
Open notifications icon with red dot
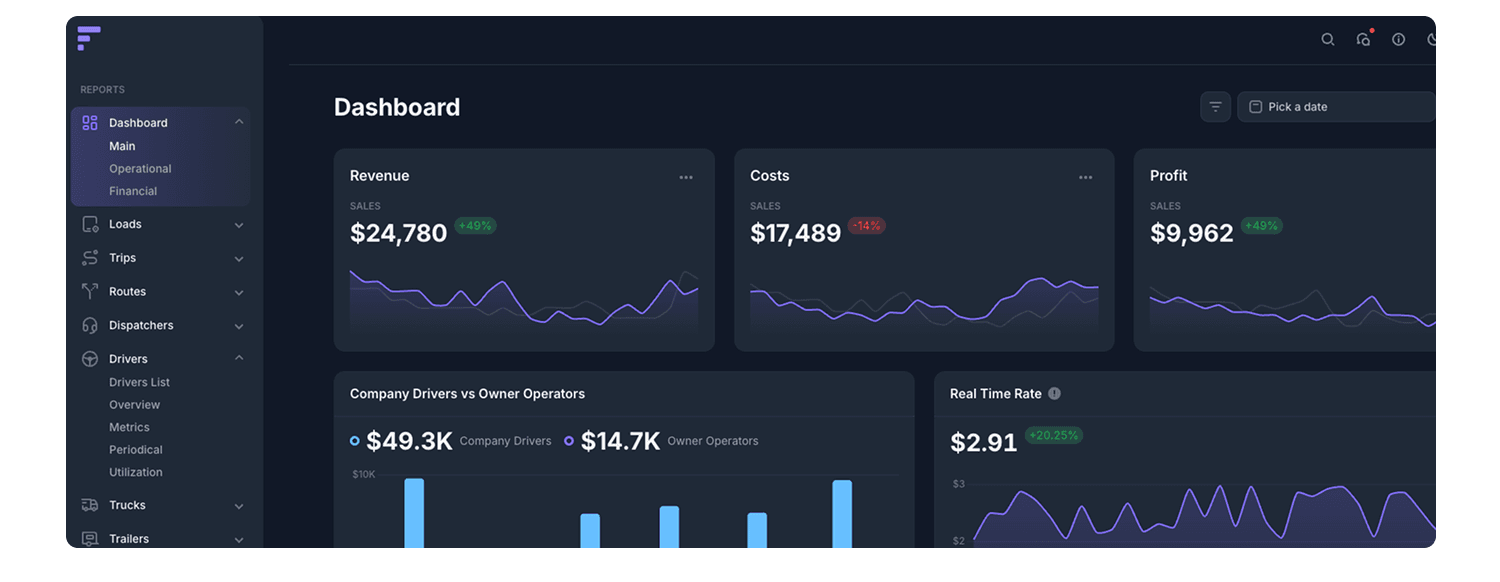pyautogui.click(x=1363, y=40)
